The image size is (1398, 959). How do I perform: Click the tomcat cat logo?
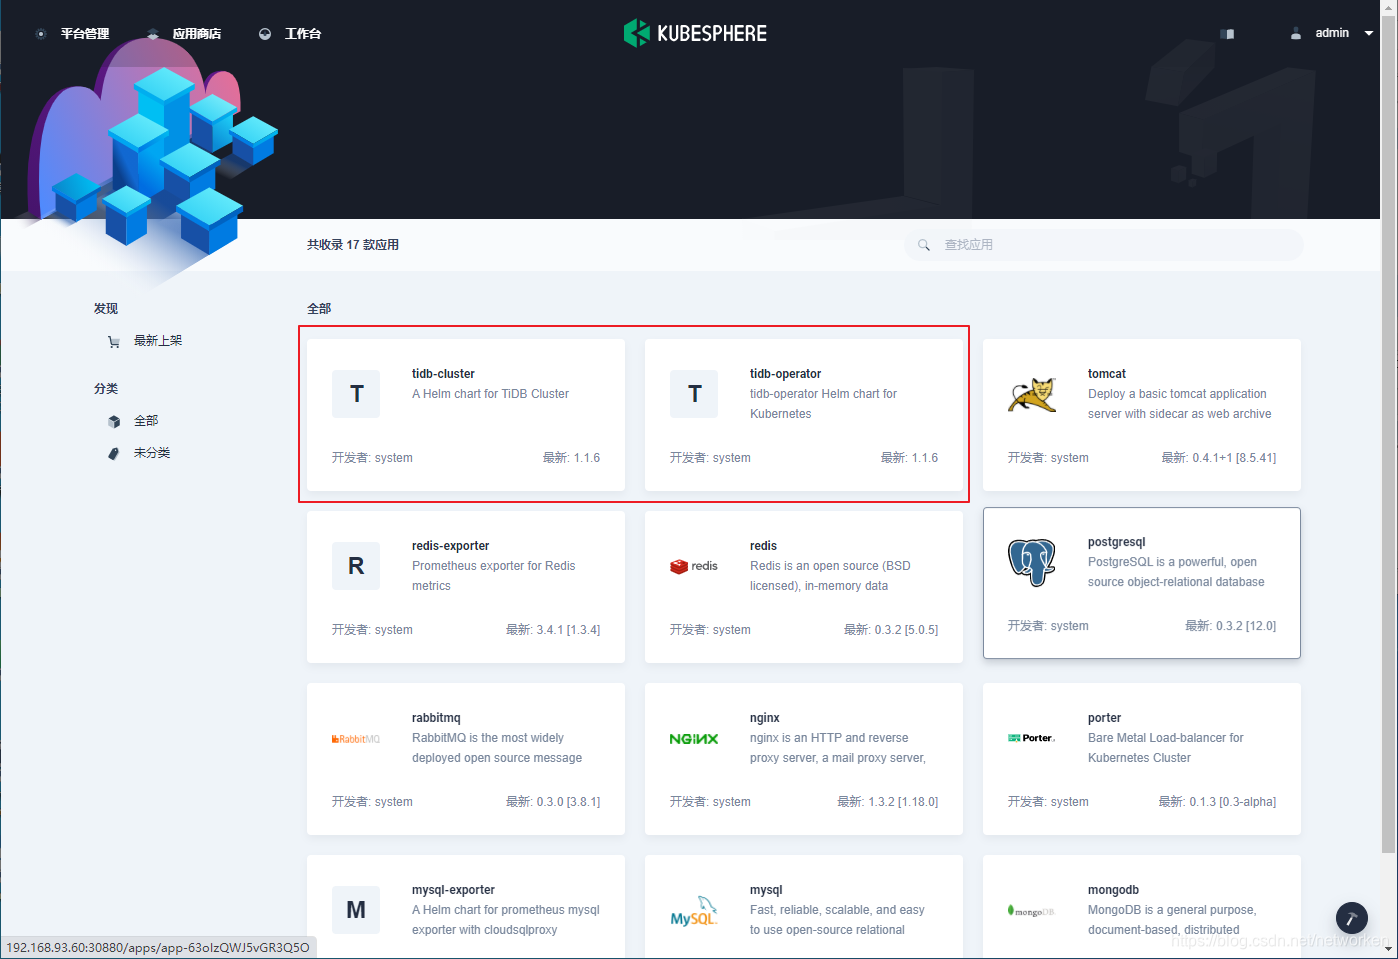point(1032,394)
